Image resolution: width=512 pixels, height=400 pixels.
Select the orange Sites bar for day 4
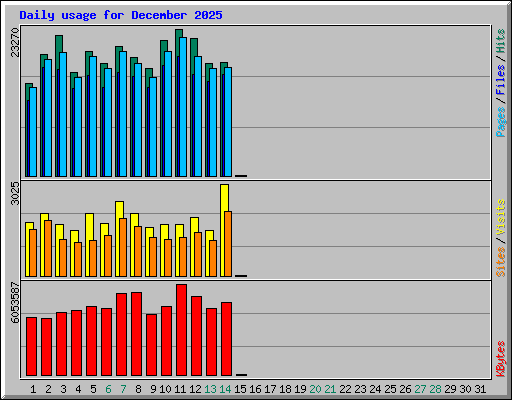tap(78, 259)
